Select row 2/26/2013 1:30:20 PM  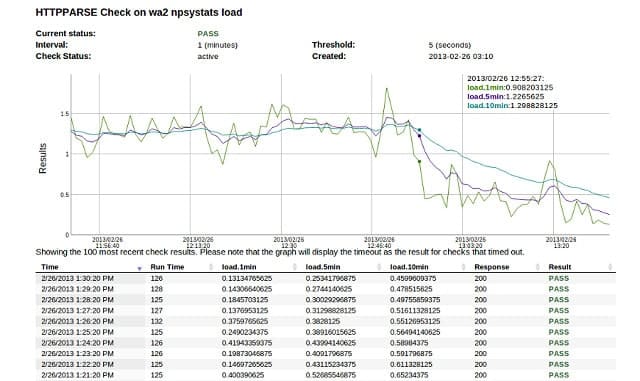326,279
